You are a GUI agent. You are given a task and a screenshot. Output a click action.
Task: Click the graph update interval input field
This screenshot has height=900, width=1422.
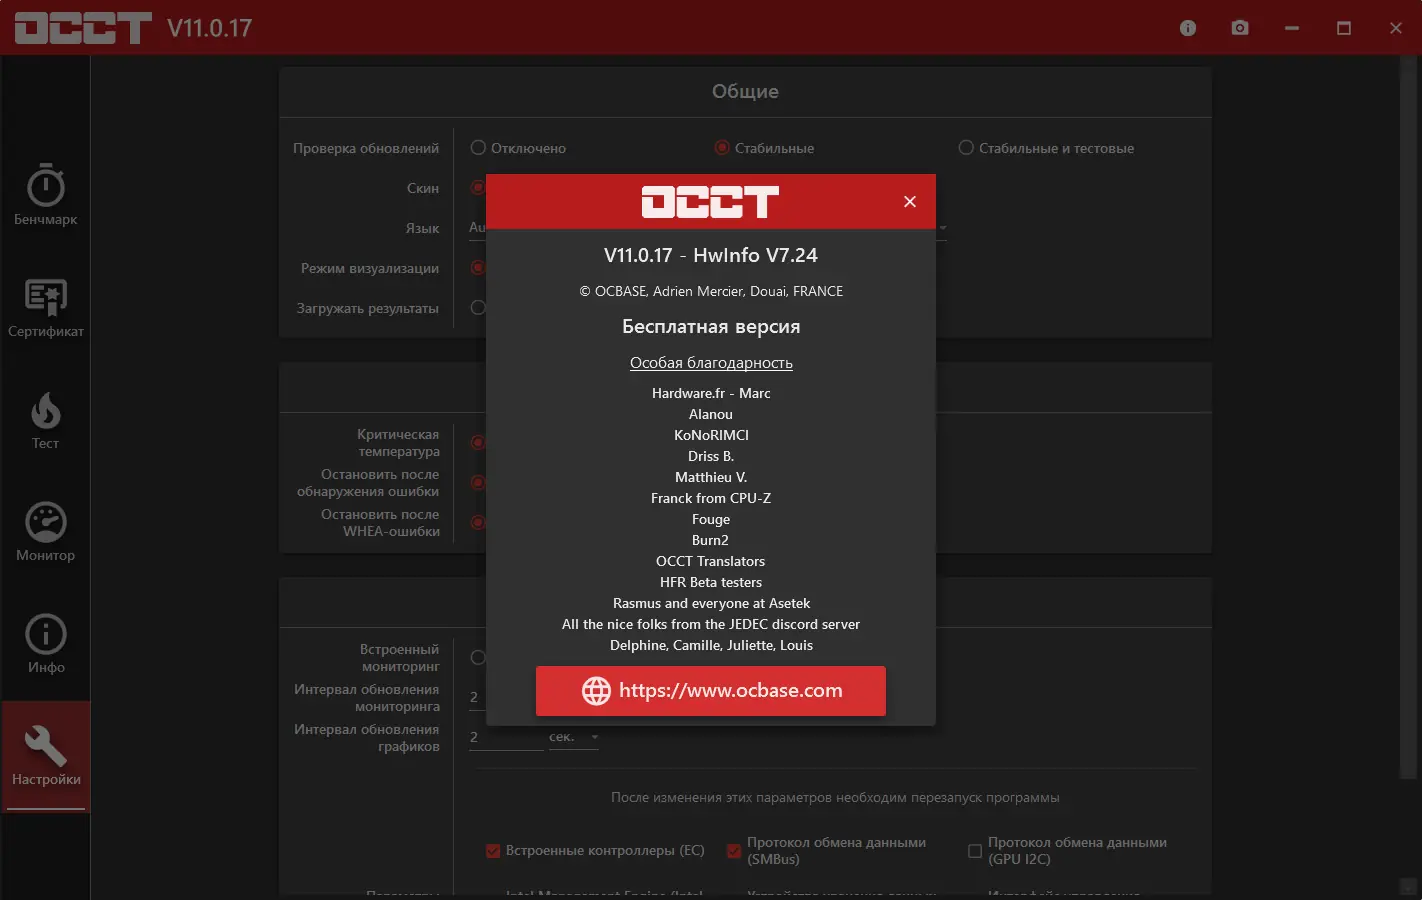pyautogui.click(x=506, y=737)
